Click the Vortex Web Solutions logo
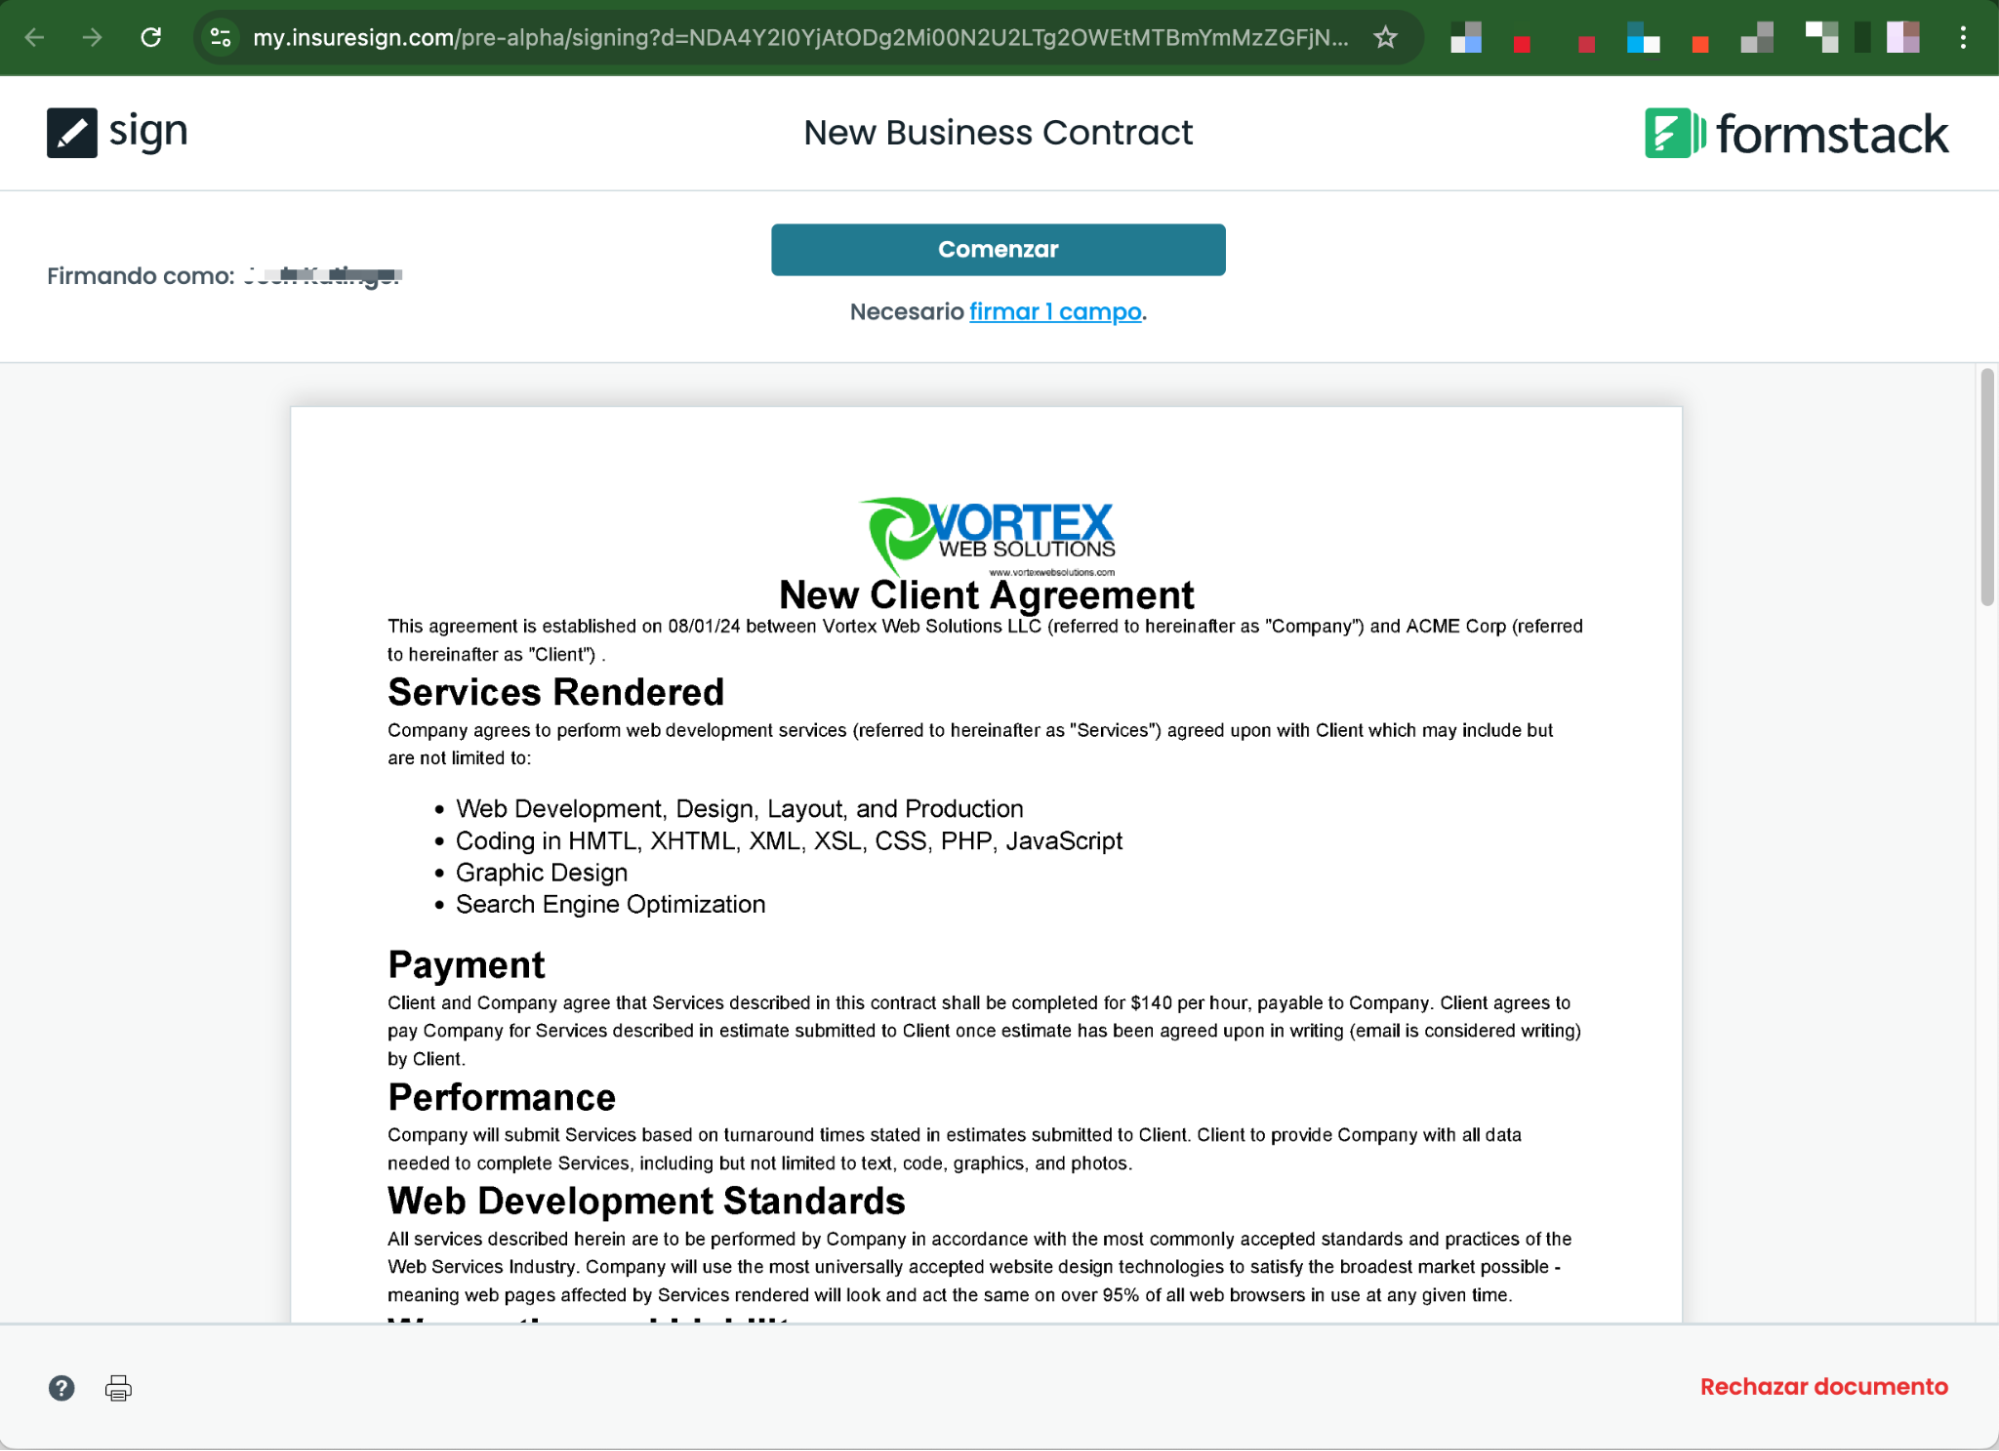This screenshot has height=1451, width=1999. [x=987, y=535]
